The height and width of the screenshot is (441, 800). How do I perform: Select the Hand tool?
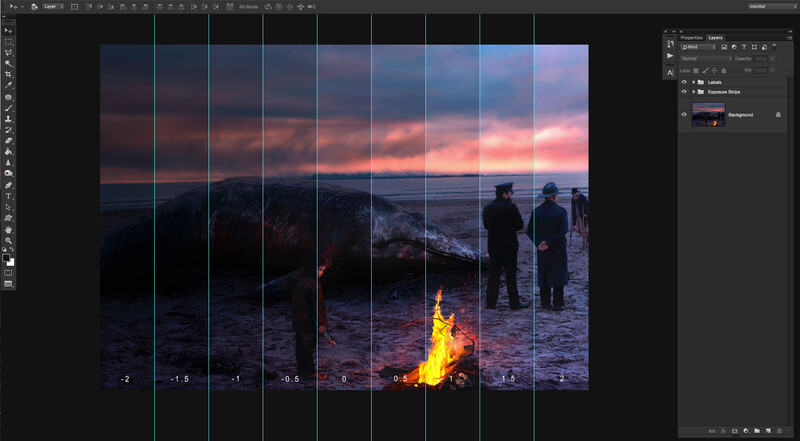[8, 230]
